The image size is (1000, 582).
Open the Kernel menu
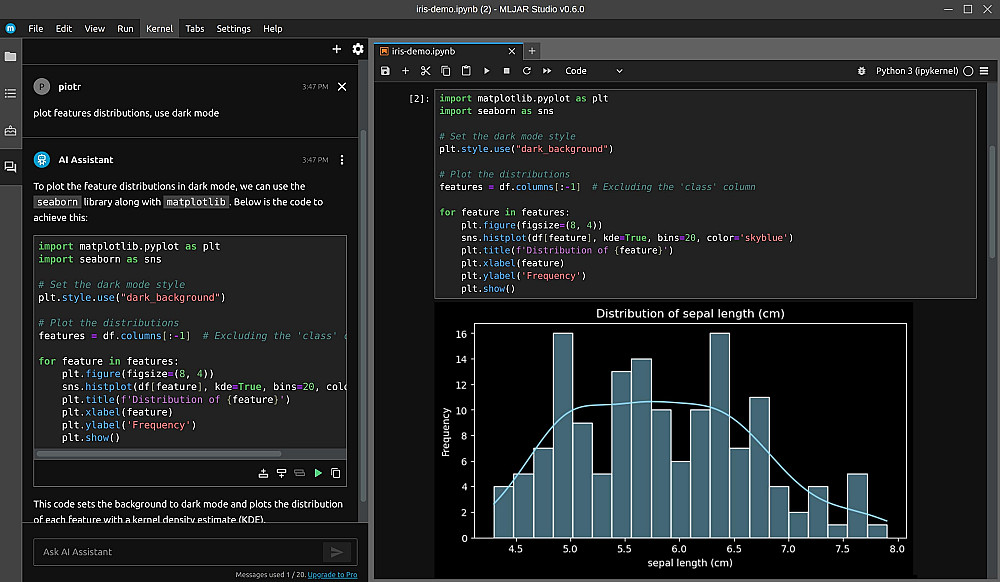[x=159, y=29]
